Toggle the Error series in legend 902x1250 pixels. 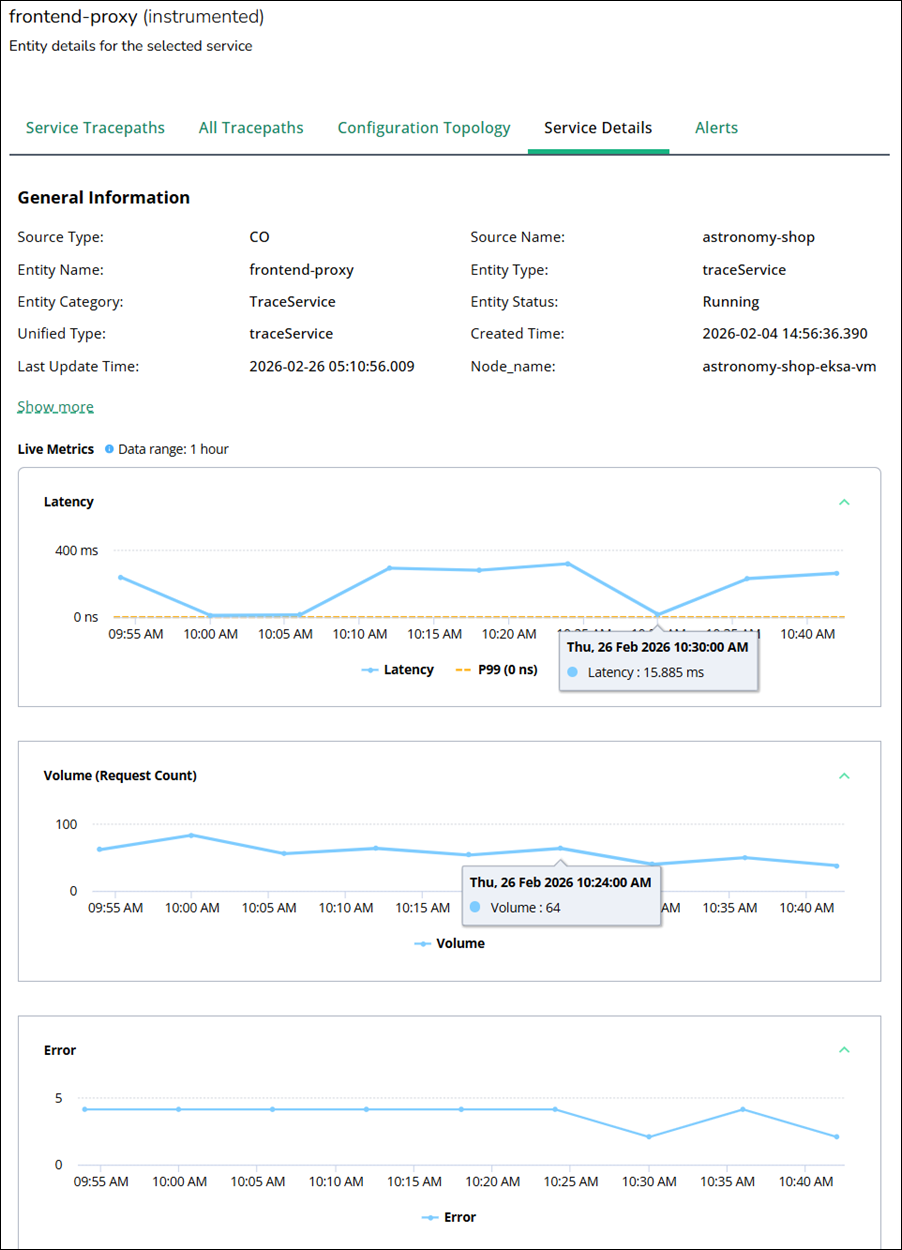[x=449, y=1217]
